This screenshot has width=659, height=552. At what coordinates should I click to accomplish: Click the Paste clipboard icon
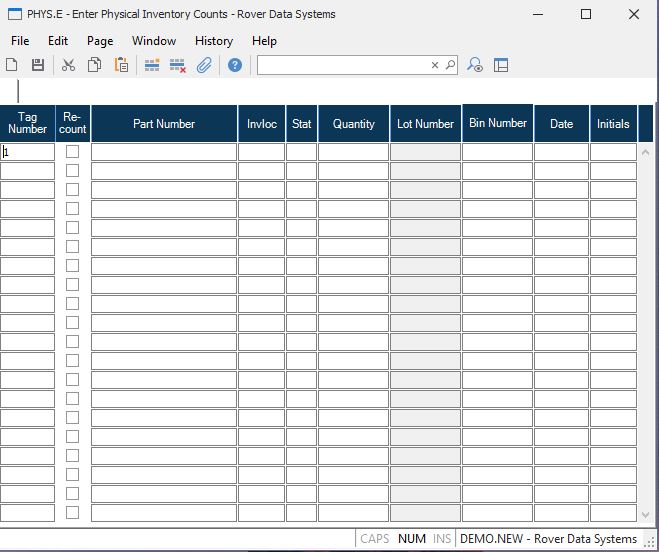pyautogui.click(x=121, y=65)
